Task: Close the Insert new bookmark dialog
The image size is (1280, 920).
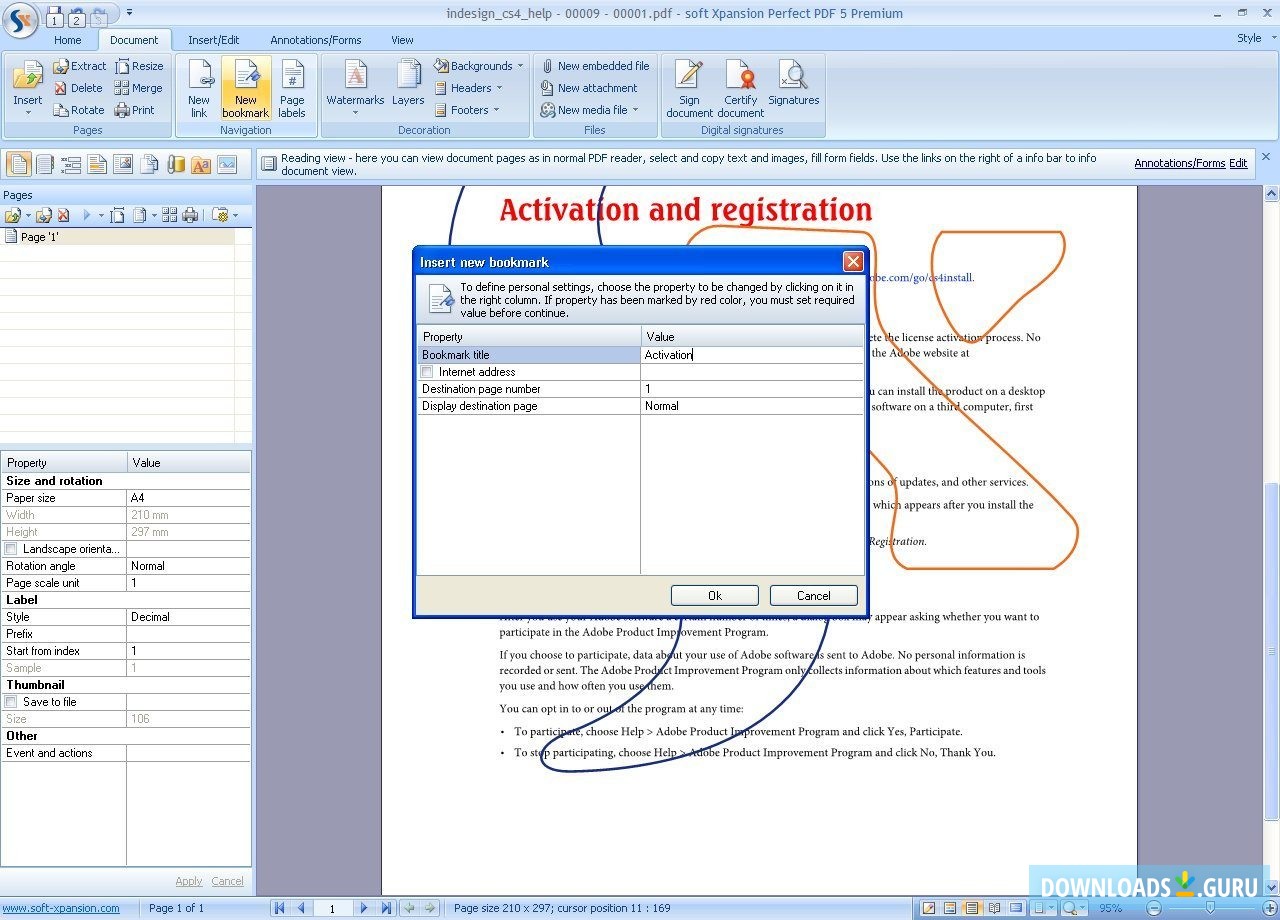Action: [853, 261]
